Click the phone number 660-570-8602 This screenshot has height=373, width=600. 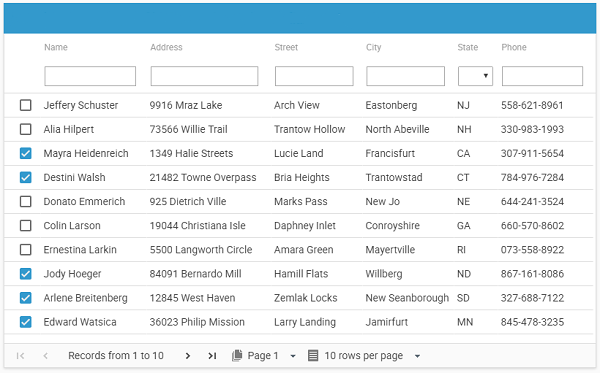(532, 226)
